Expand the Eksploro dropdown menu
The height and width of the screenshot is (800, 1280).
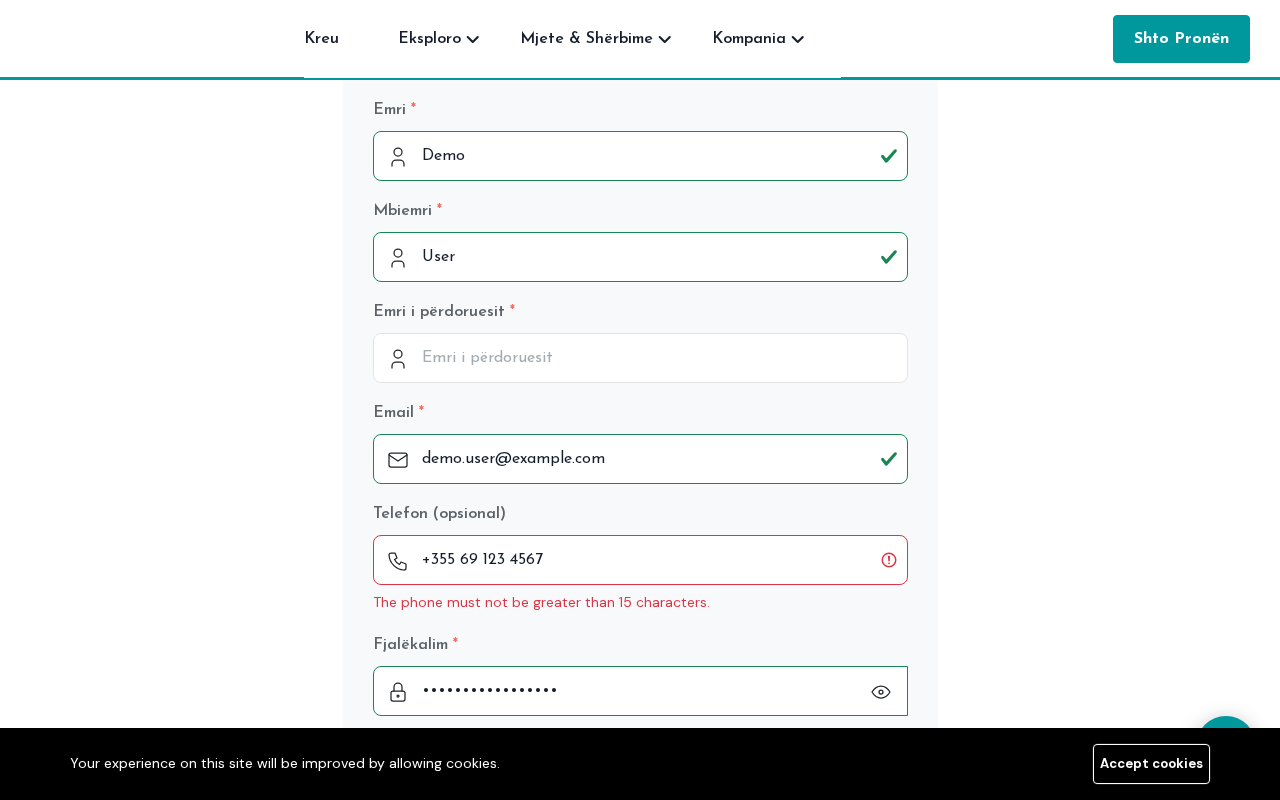[x=438, y=39]
